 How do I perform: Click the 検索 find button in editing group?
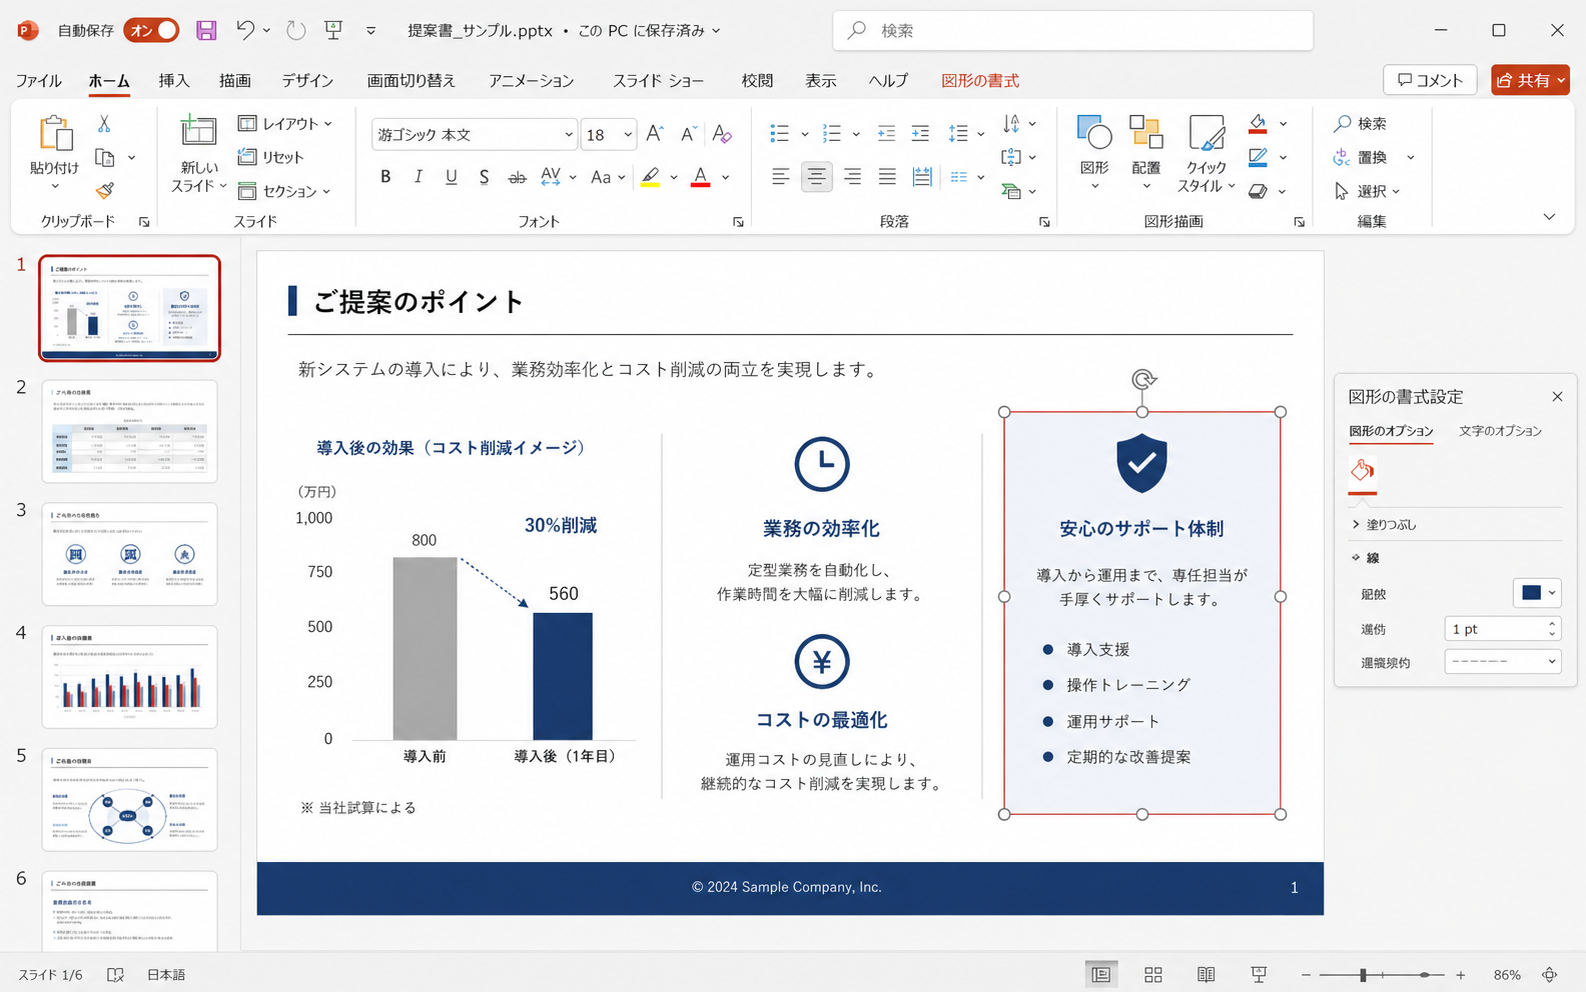point(1360,123)
